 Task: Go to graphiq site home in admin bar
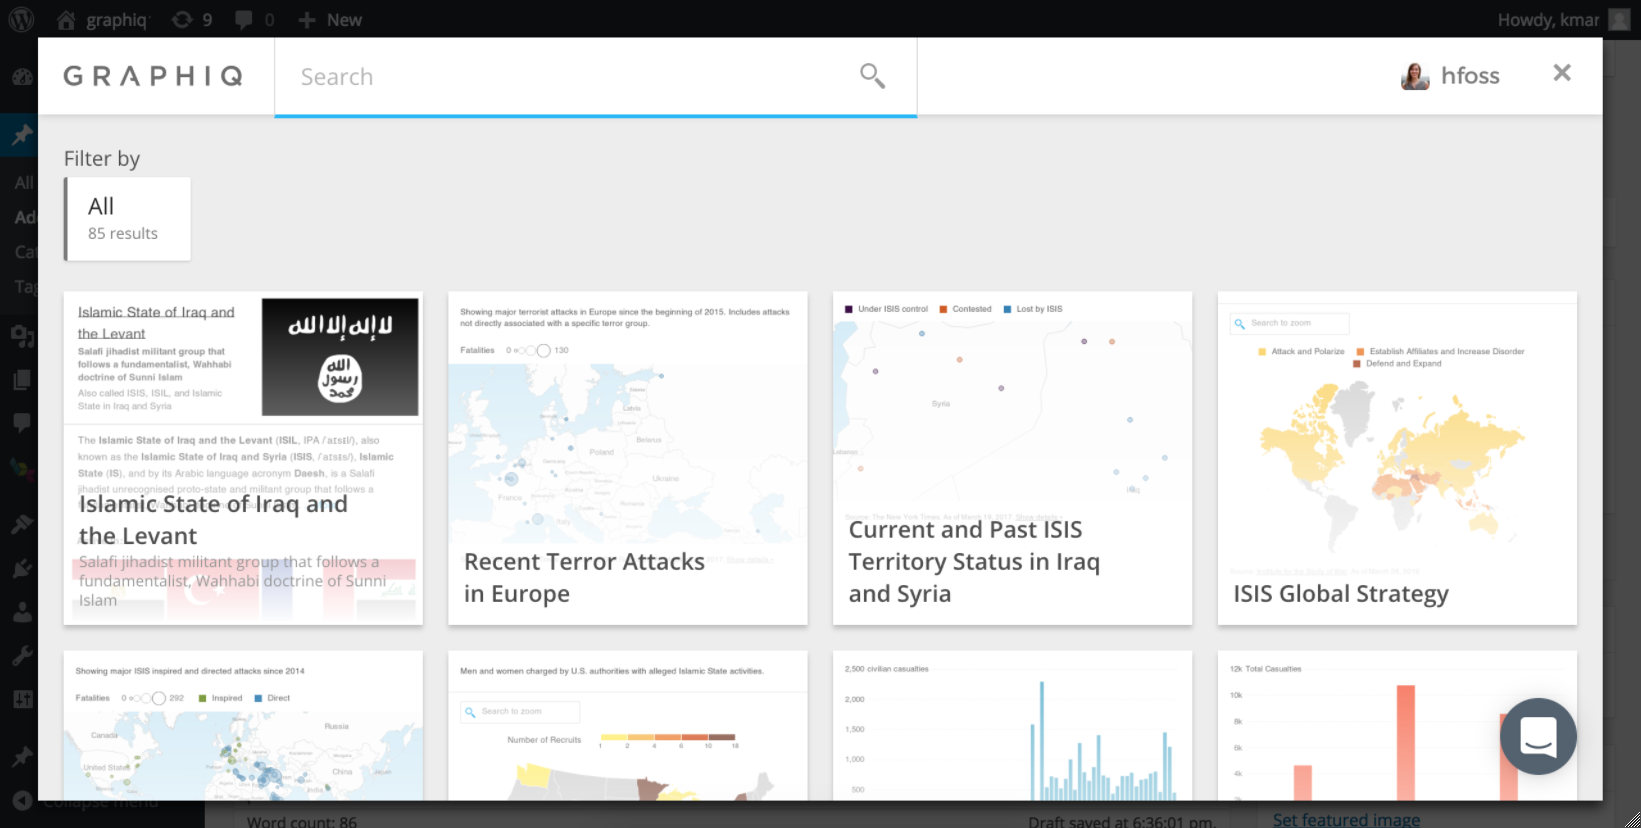pos(102,19)
